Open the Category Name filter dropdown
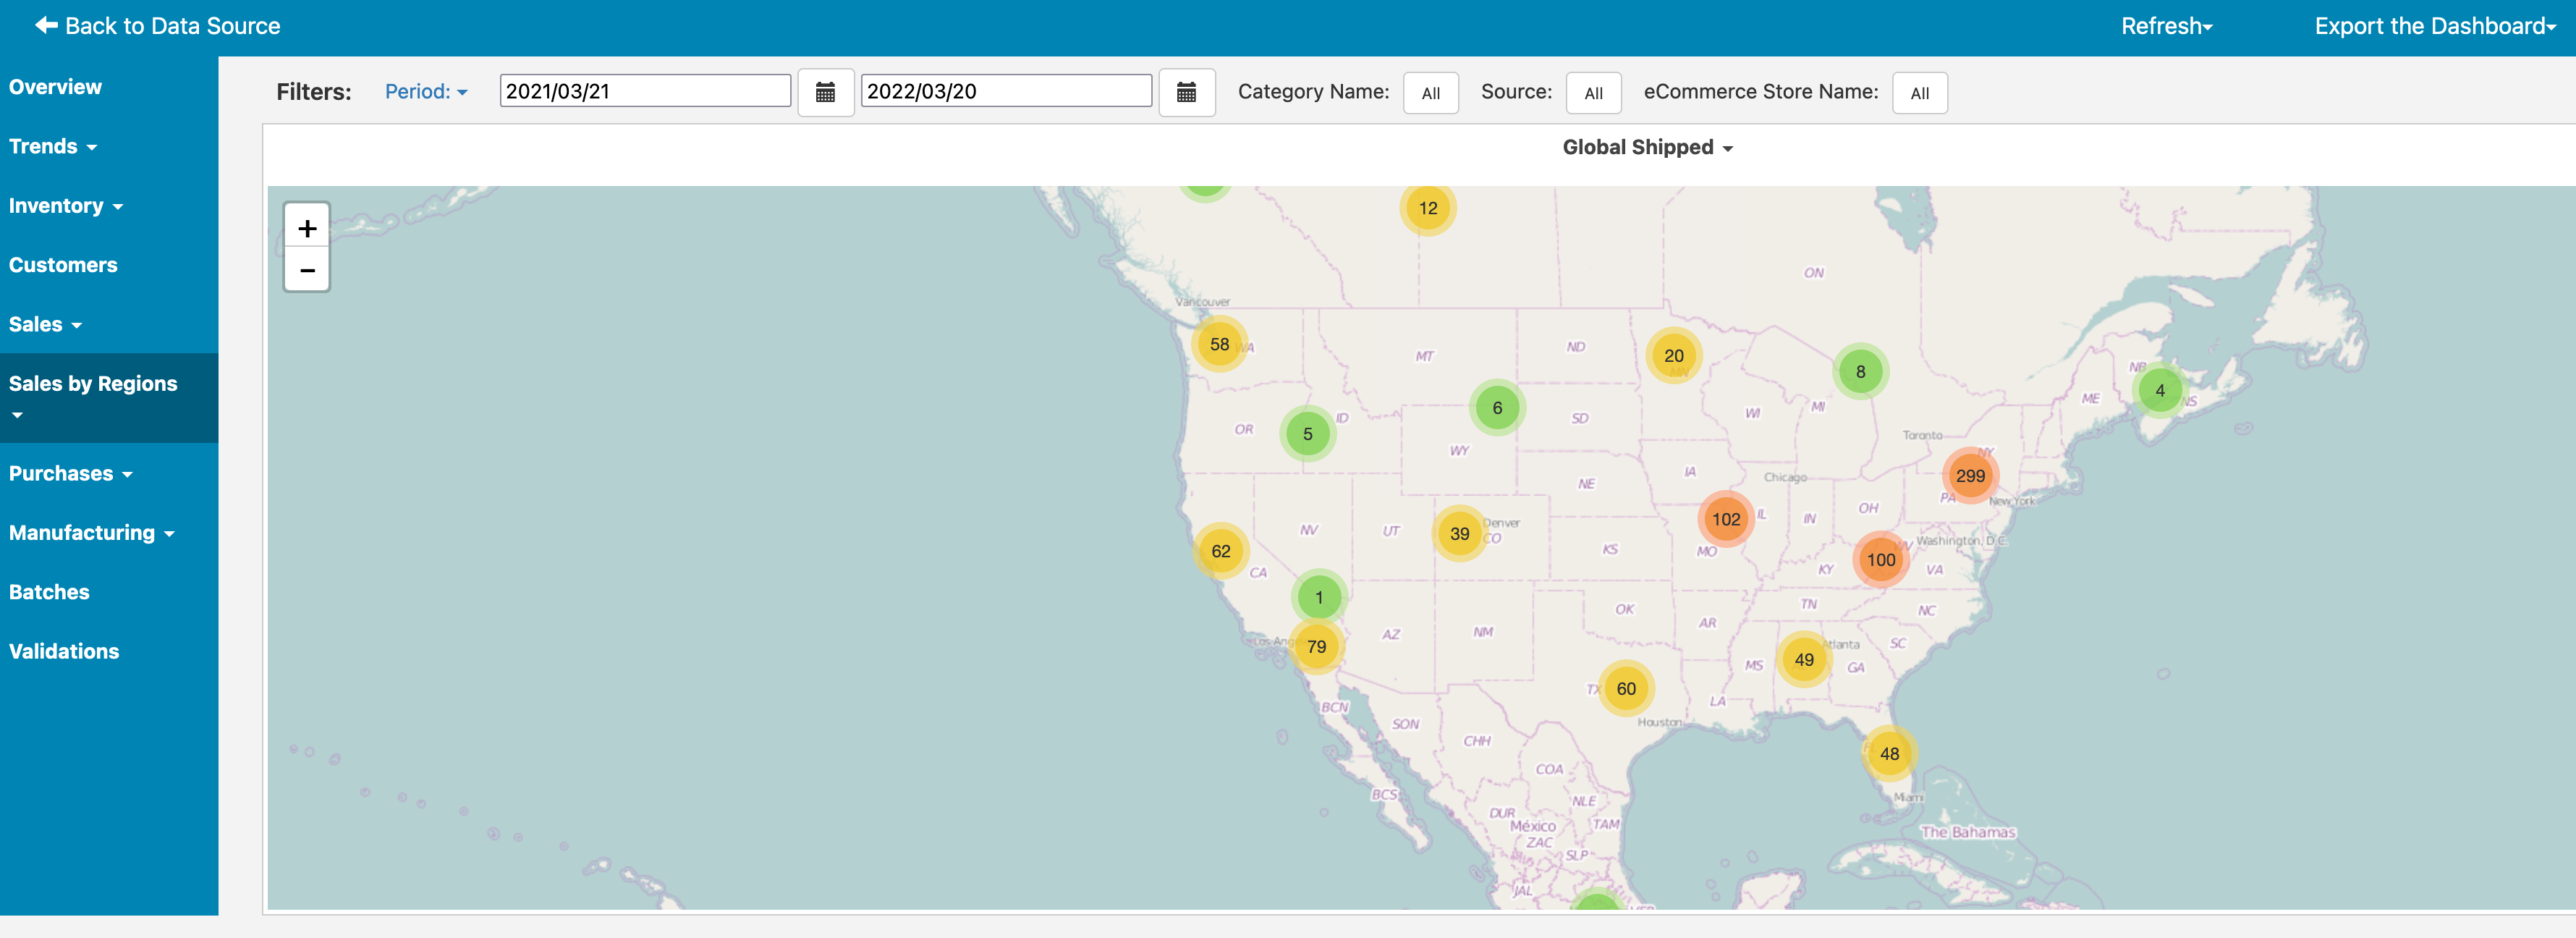 (x=1428, y=92)
